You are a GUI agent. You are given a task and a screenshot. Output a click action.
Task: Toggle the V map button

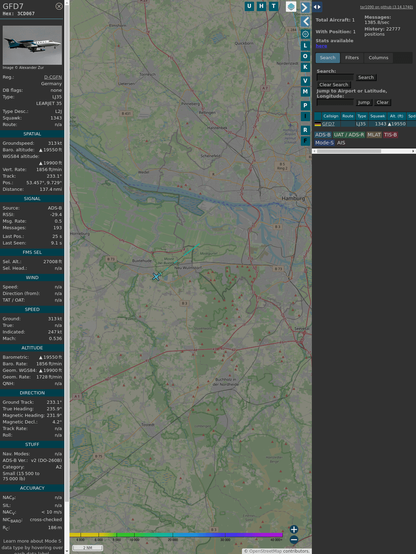point(305,81)
